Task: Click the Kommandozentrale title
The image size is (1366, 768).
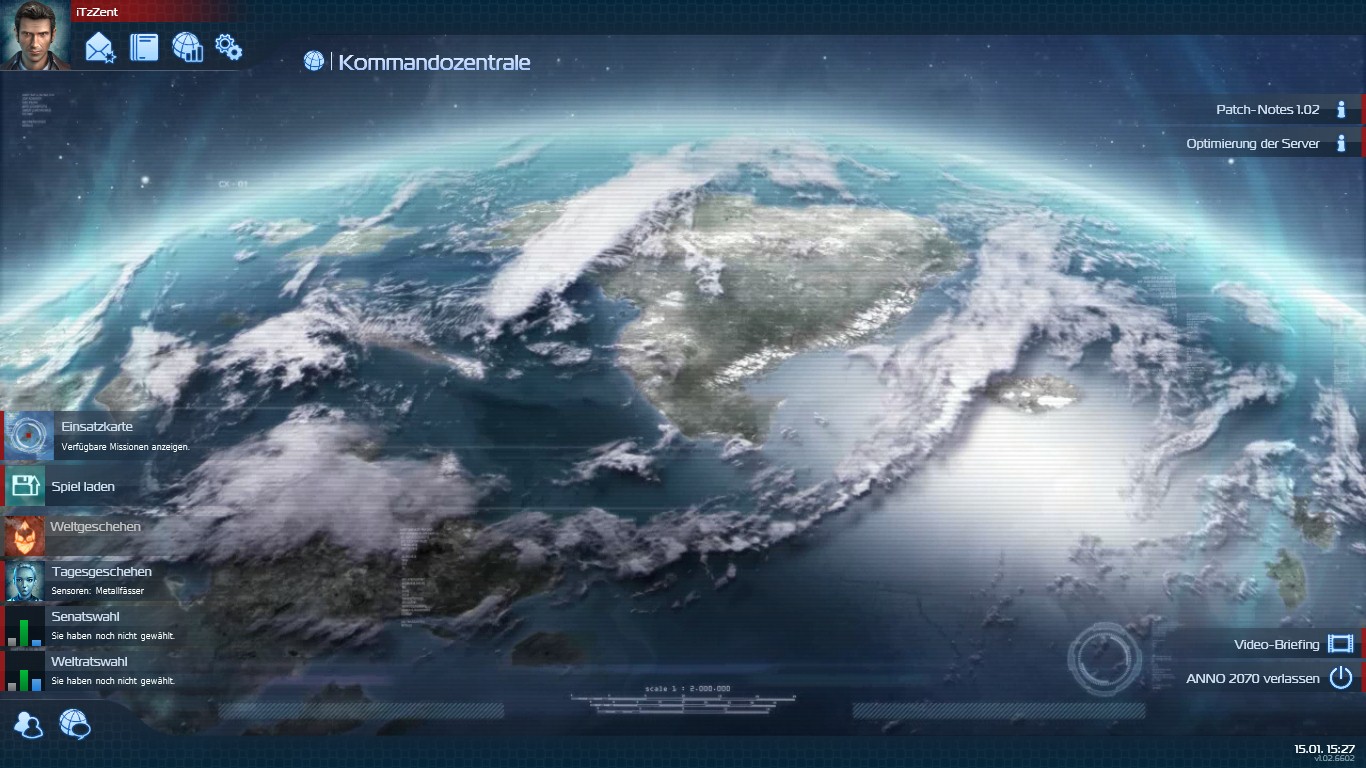Action: [x=434, y=62]
